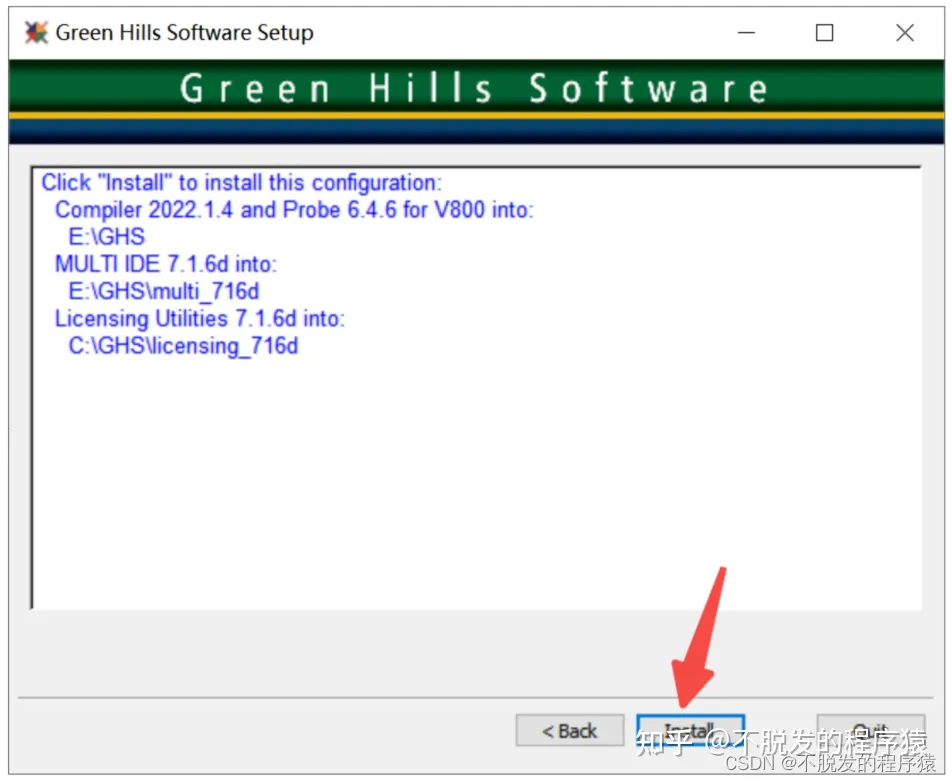Viewport: 952px width, 782px height.
Task: Click the 'E:\GHS\multi_716d' path text
Action: point(165,292)
